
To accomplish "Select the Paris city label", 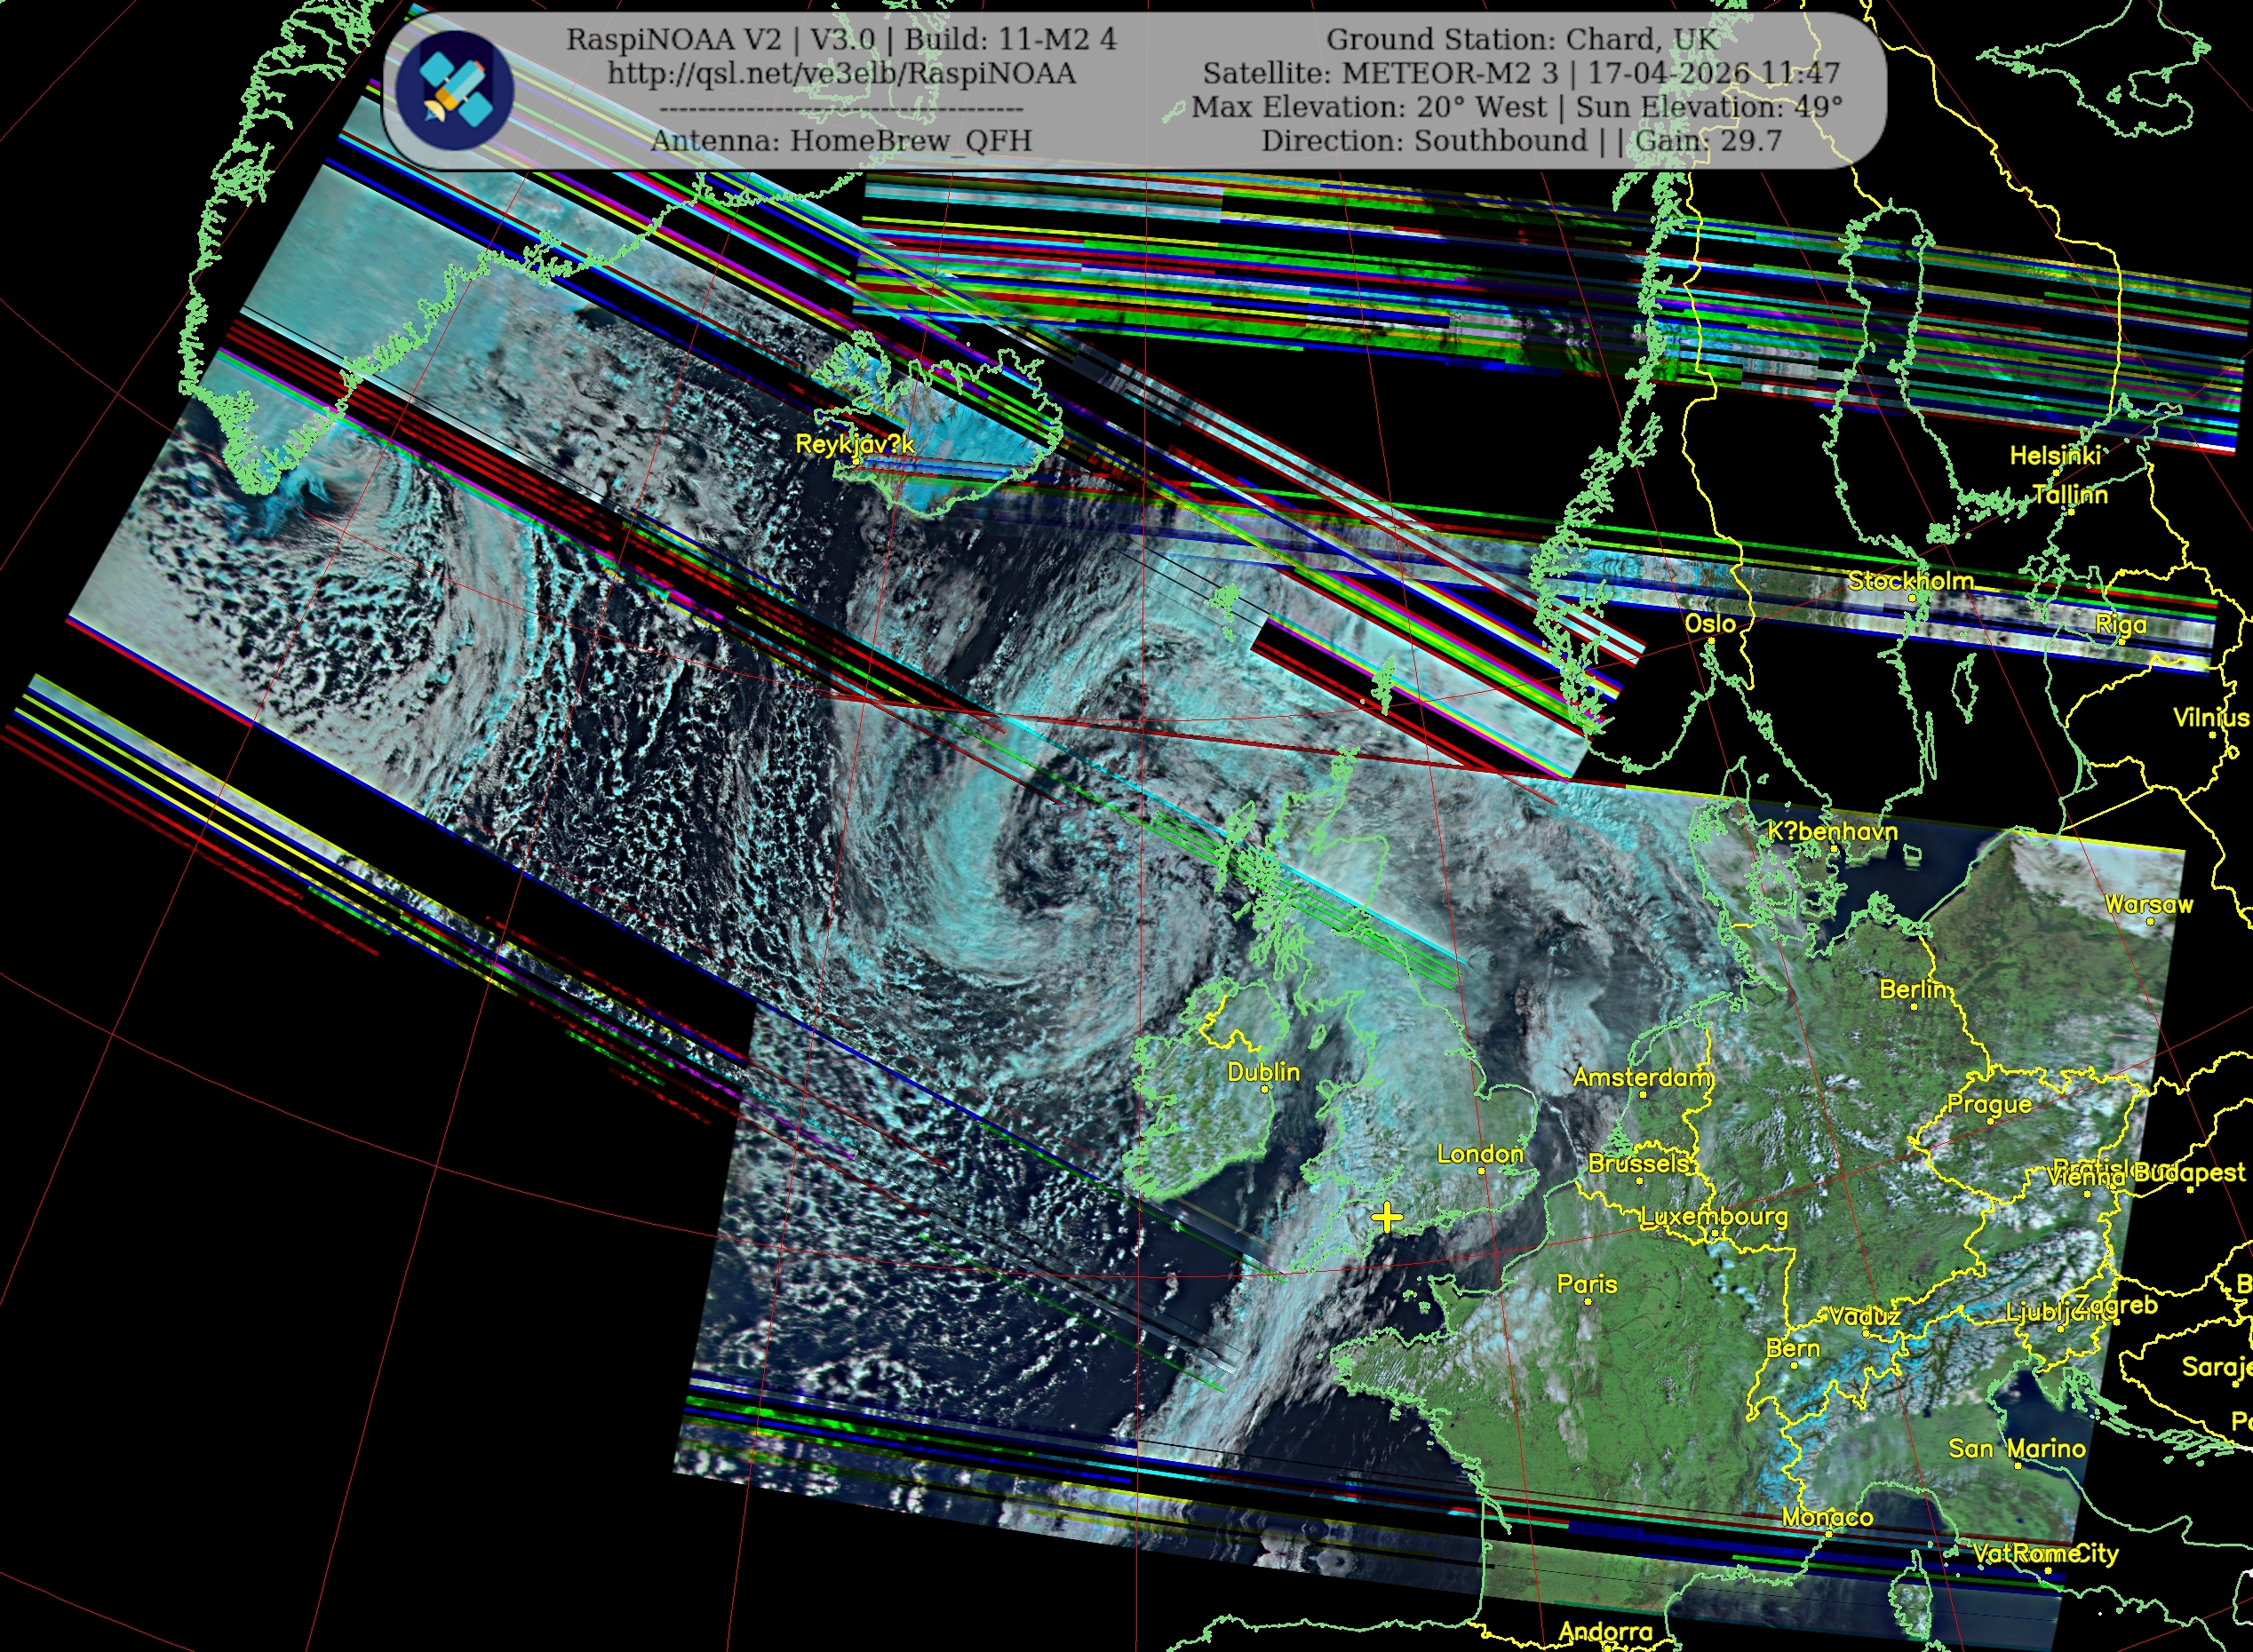I will click(1587, 1284).
